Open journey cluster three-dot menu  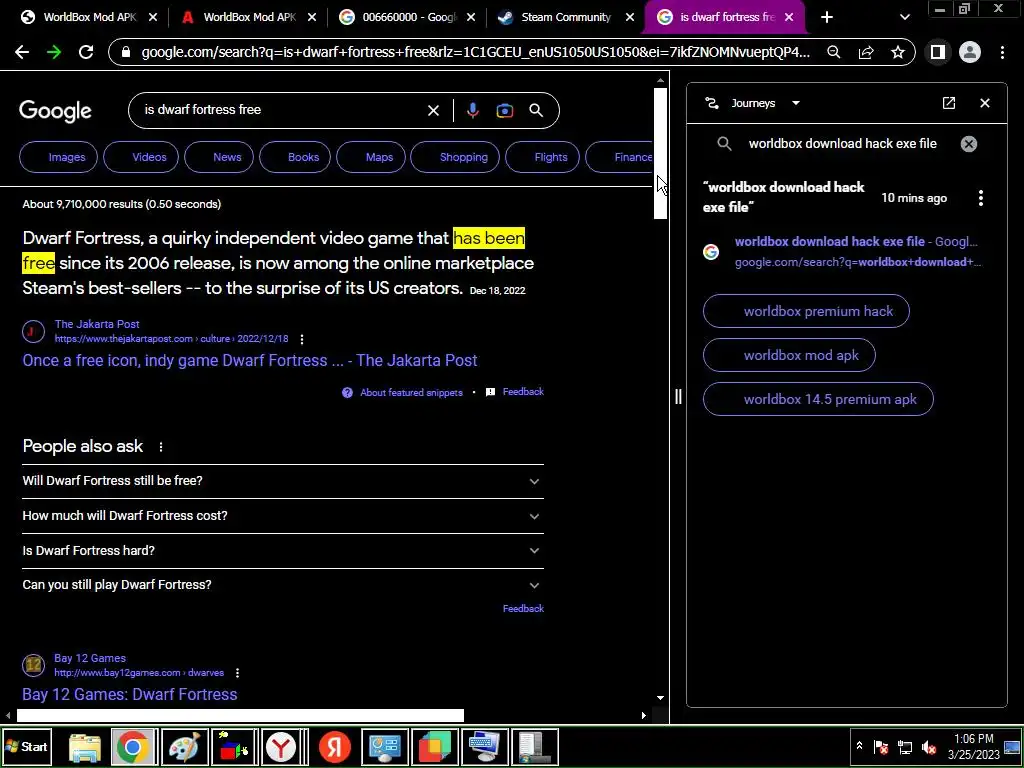pyautogui.click(x=981, y=198)
